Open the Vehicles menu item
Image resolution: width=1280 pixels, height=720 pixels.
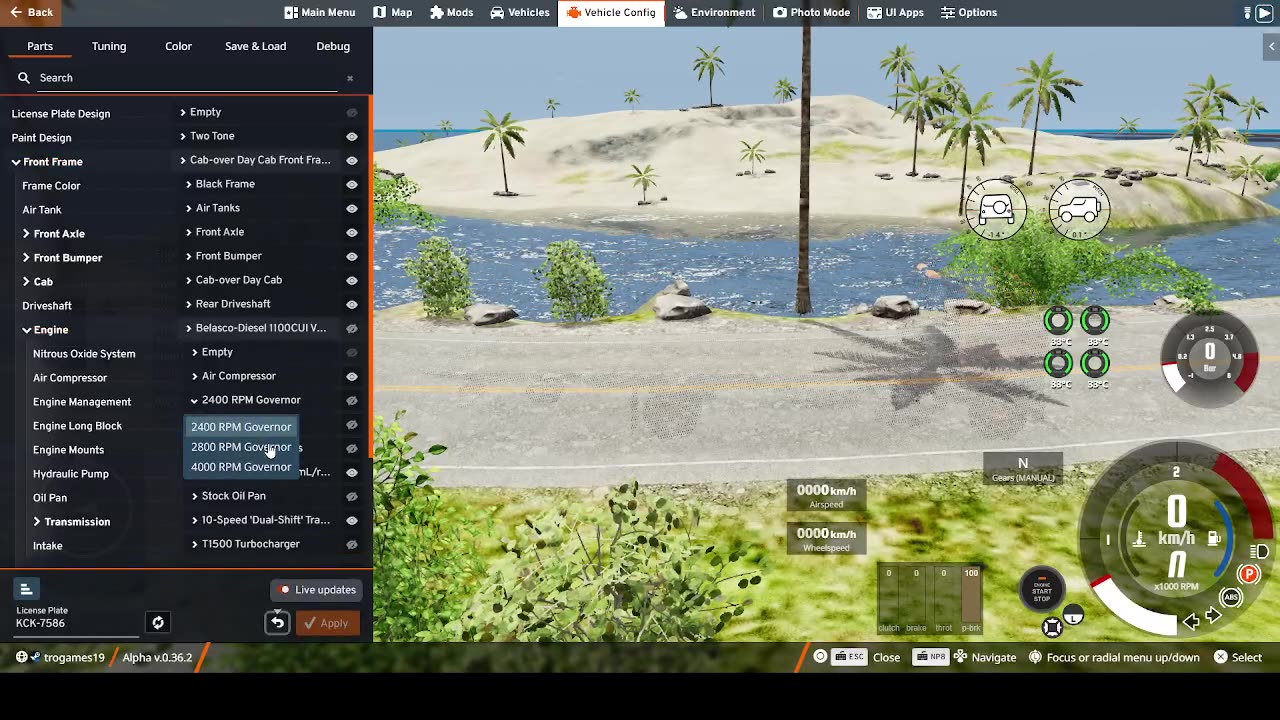pos(520,13)
